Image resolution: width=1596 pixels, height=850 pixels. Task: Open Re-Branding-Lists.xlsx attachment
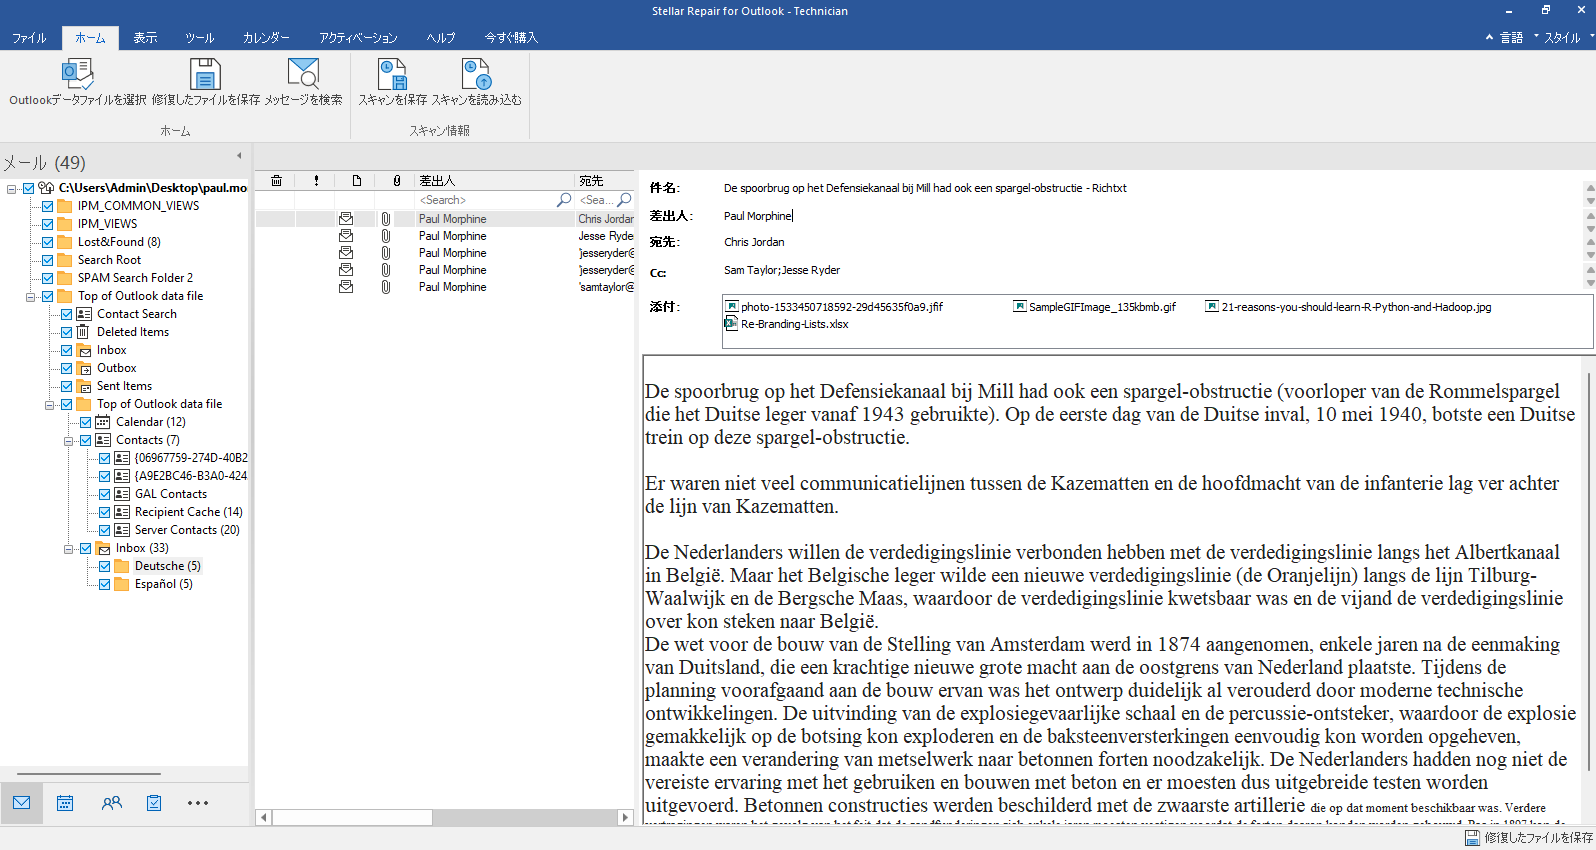click(787, 324)
